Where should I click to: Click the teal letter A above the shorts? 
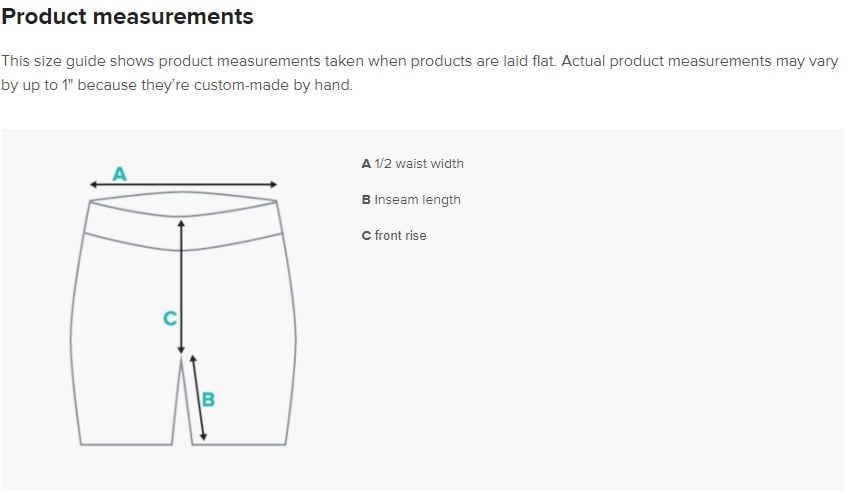pos(119,174)
